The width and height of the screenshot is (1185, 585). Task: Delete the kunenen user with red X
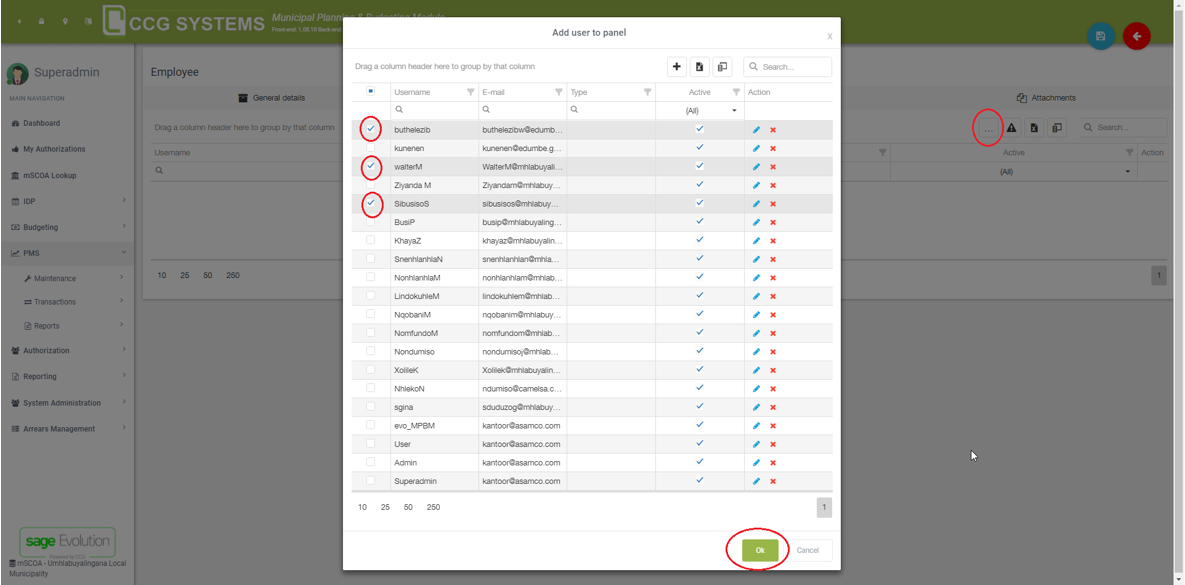point(773,149)
